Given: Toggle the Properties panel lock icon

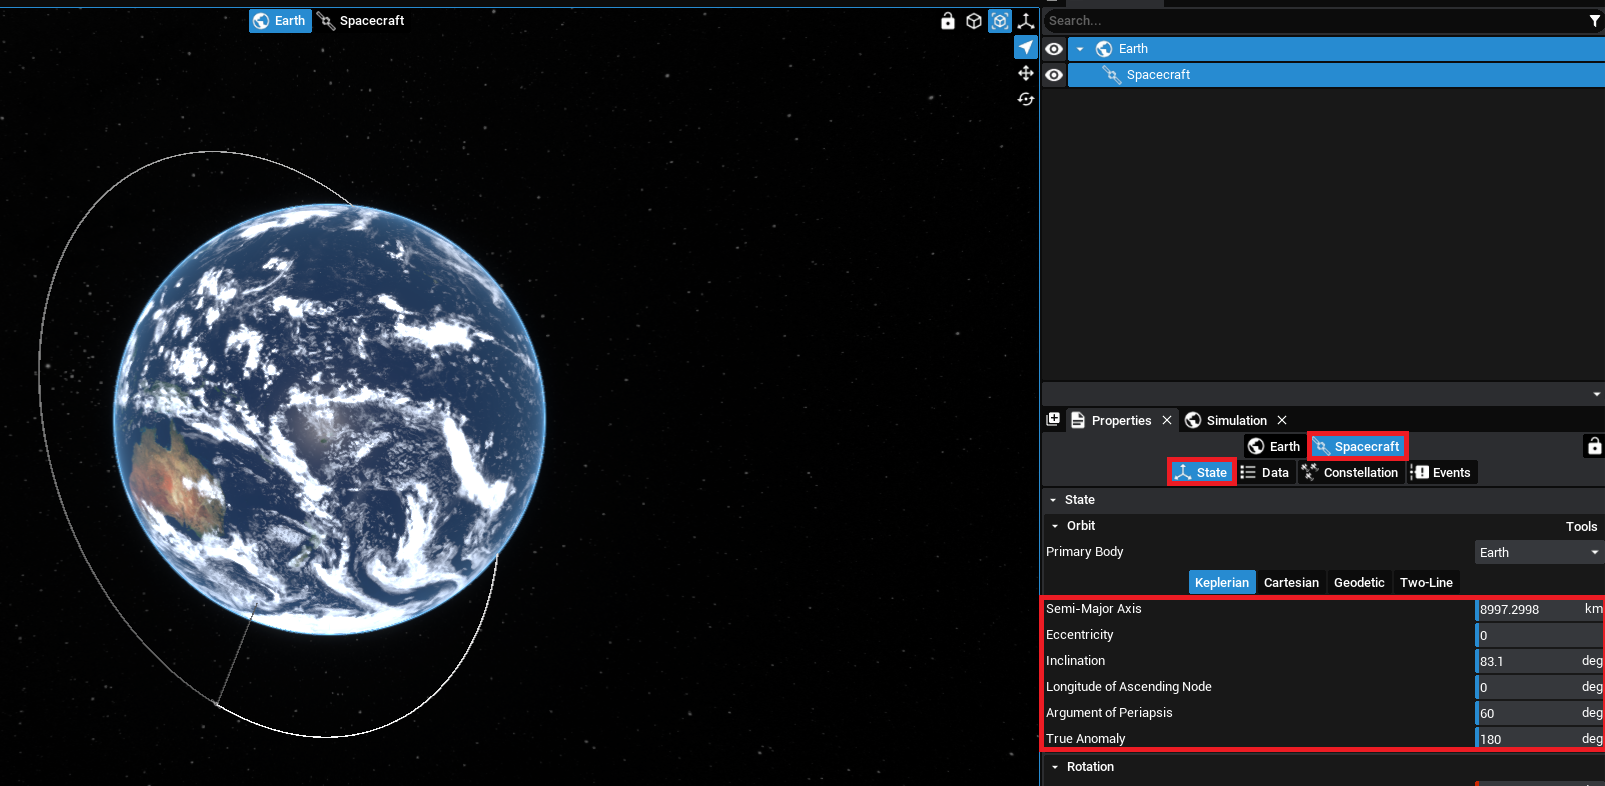Looking at the screenshot, I should 1595,446.
